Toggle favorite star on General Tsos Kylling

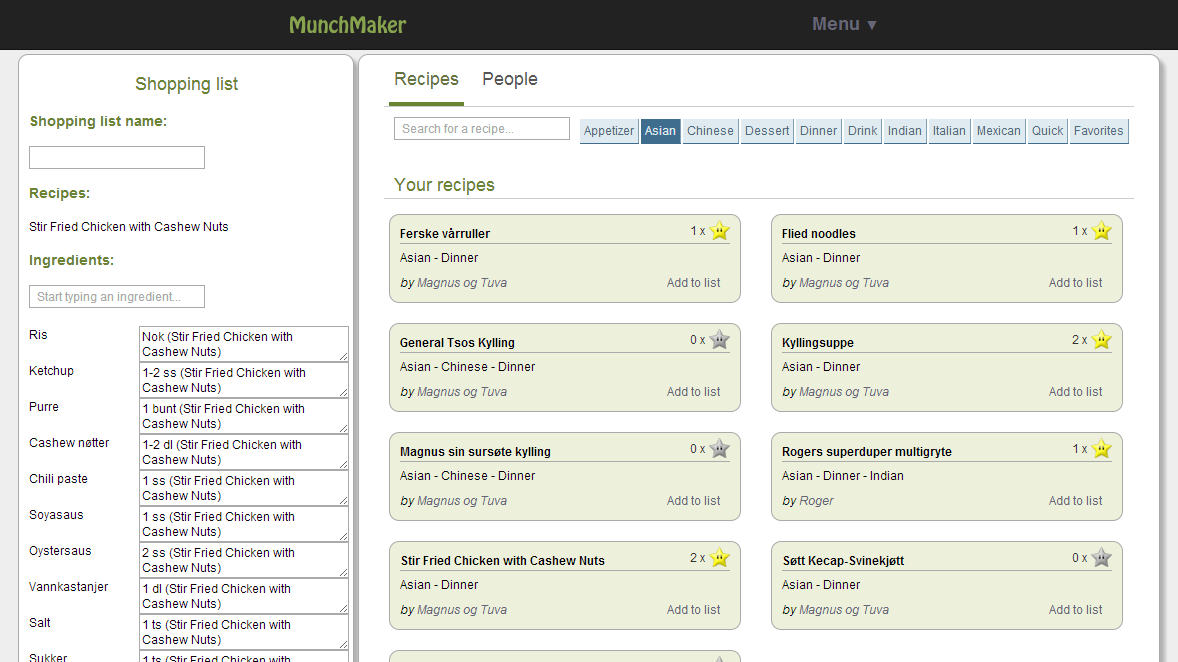719,340
